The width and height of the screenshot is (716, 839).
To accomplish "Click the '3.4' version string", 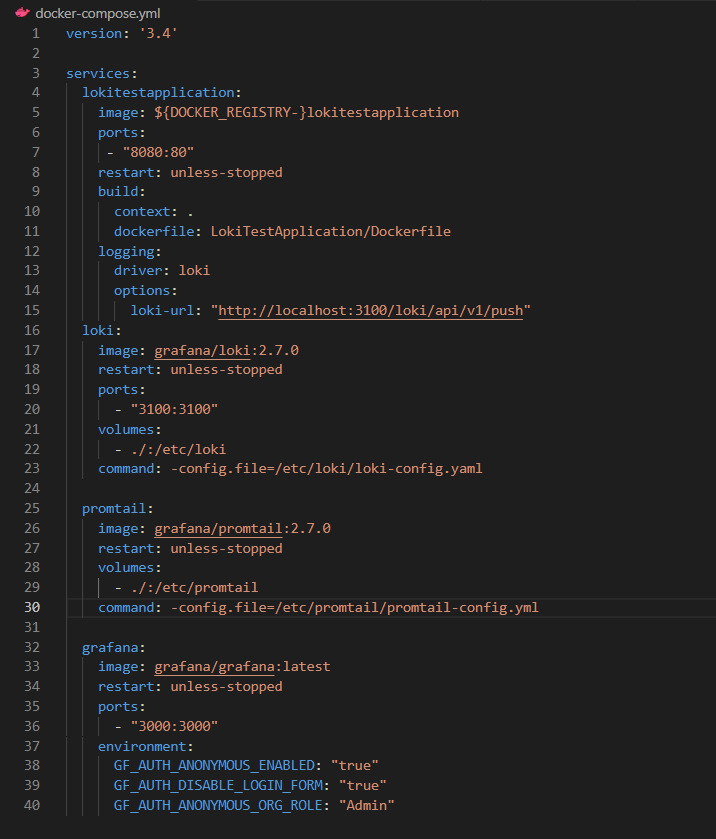I will coord(158,33).
